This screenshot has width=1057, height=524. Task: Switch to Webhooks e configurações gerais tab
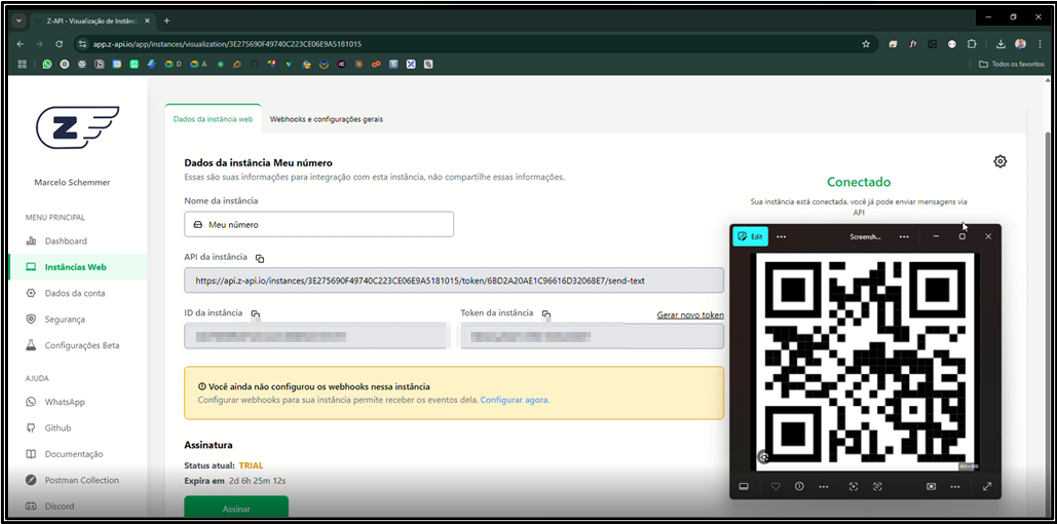326,119
